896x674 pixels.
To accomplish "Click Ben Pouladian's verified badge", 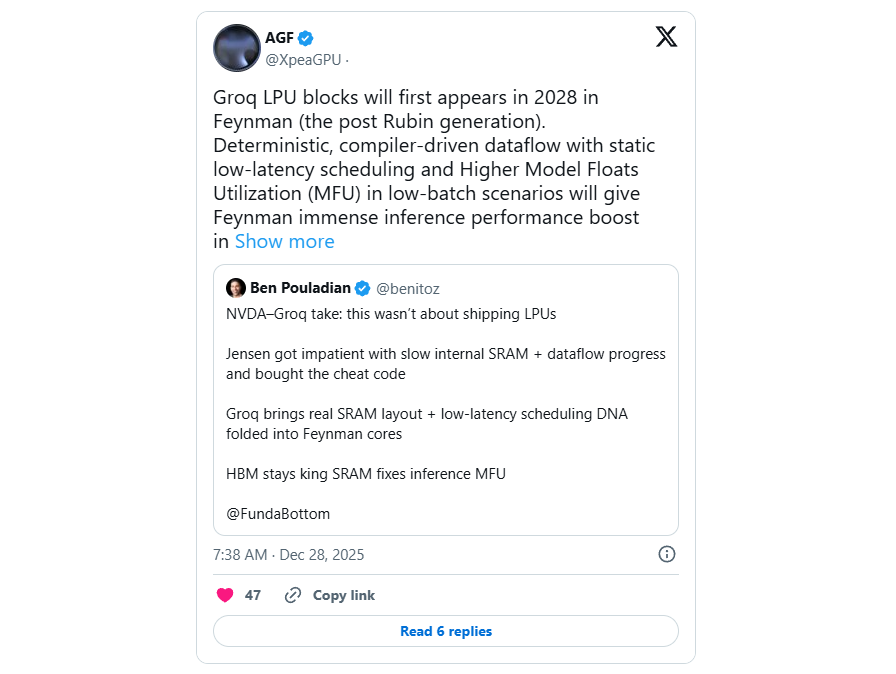I will click(x=363, y=288).
